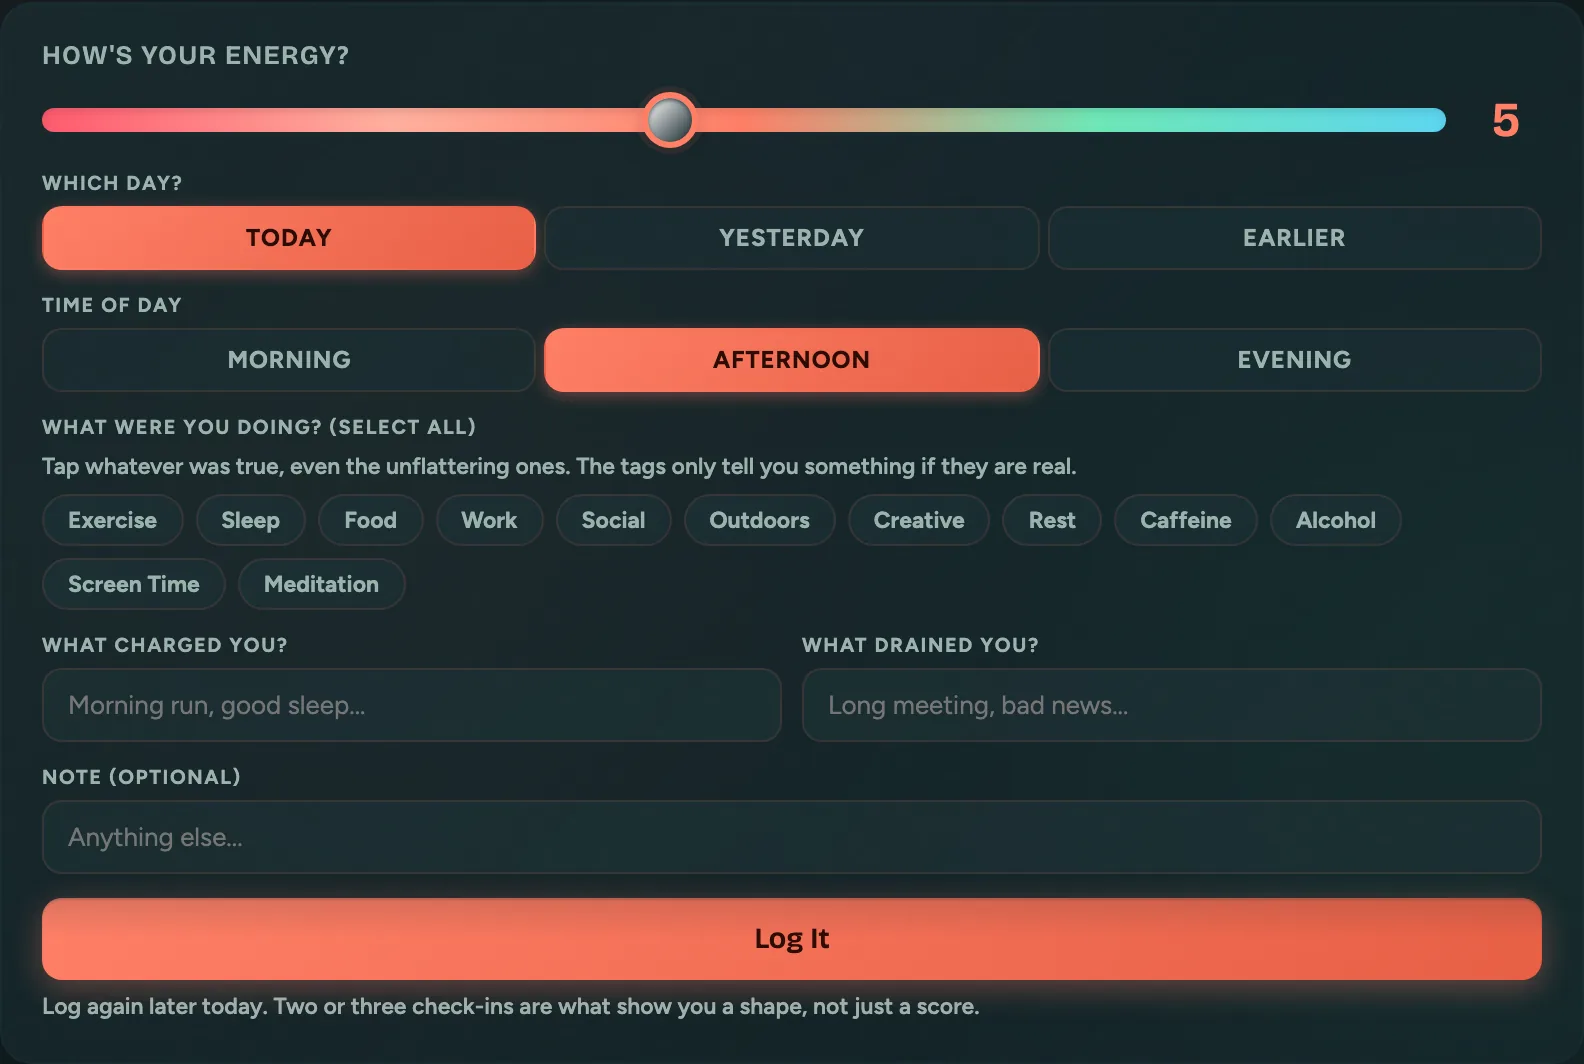Set time of day to Morning
The height and width of the screenshot is (1064, 1584).
pyautogui.click(x=289, y=360)
